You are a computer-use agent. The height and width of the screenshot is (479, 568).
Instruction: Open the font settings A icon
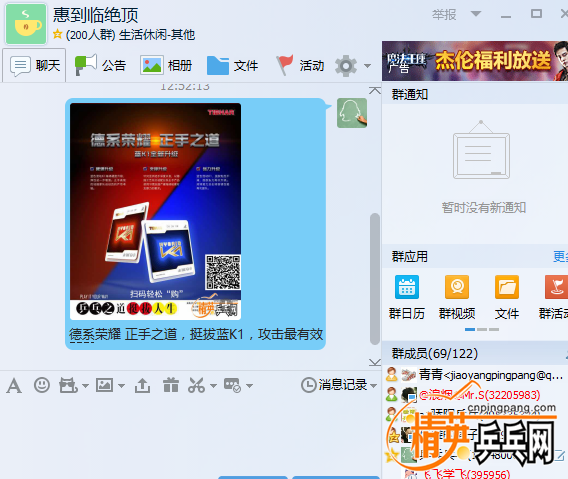[14, 385]
